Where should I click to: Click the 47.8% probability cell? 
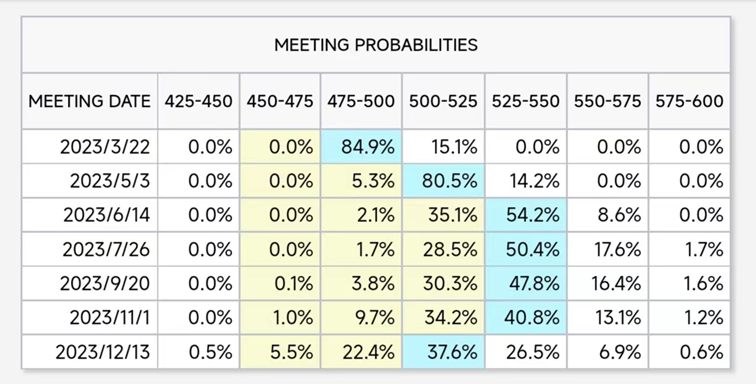(x=526, y=284)
